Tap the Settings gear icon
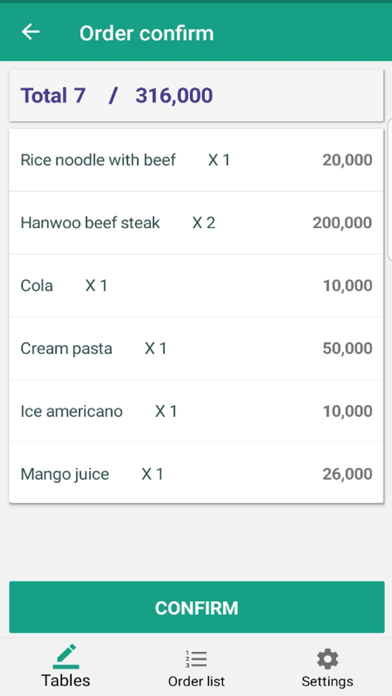This screenshot has height=696, width=392. tap(328, 659)
